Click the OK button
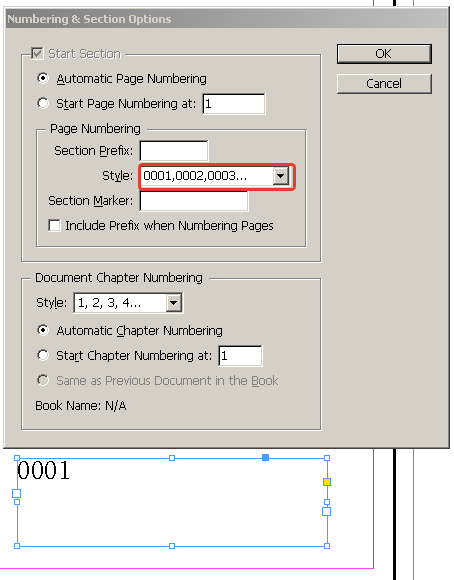Screen dimensions: 454x580 pyautogui.click(x=384, y=54)
